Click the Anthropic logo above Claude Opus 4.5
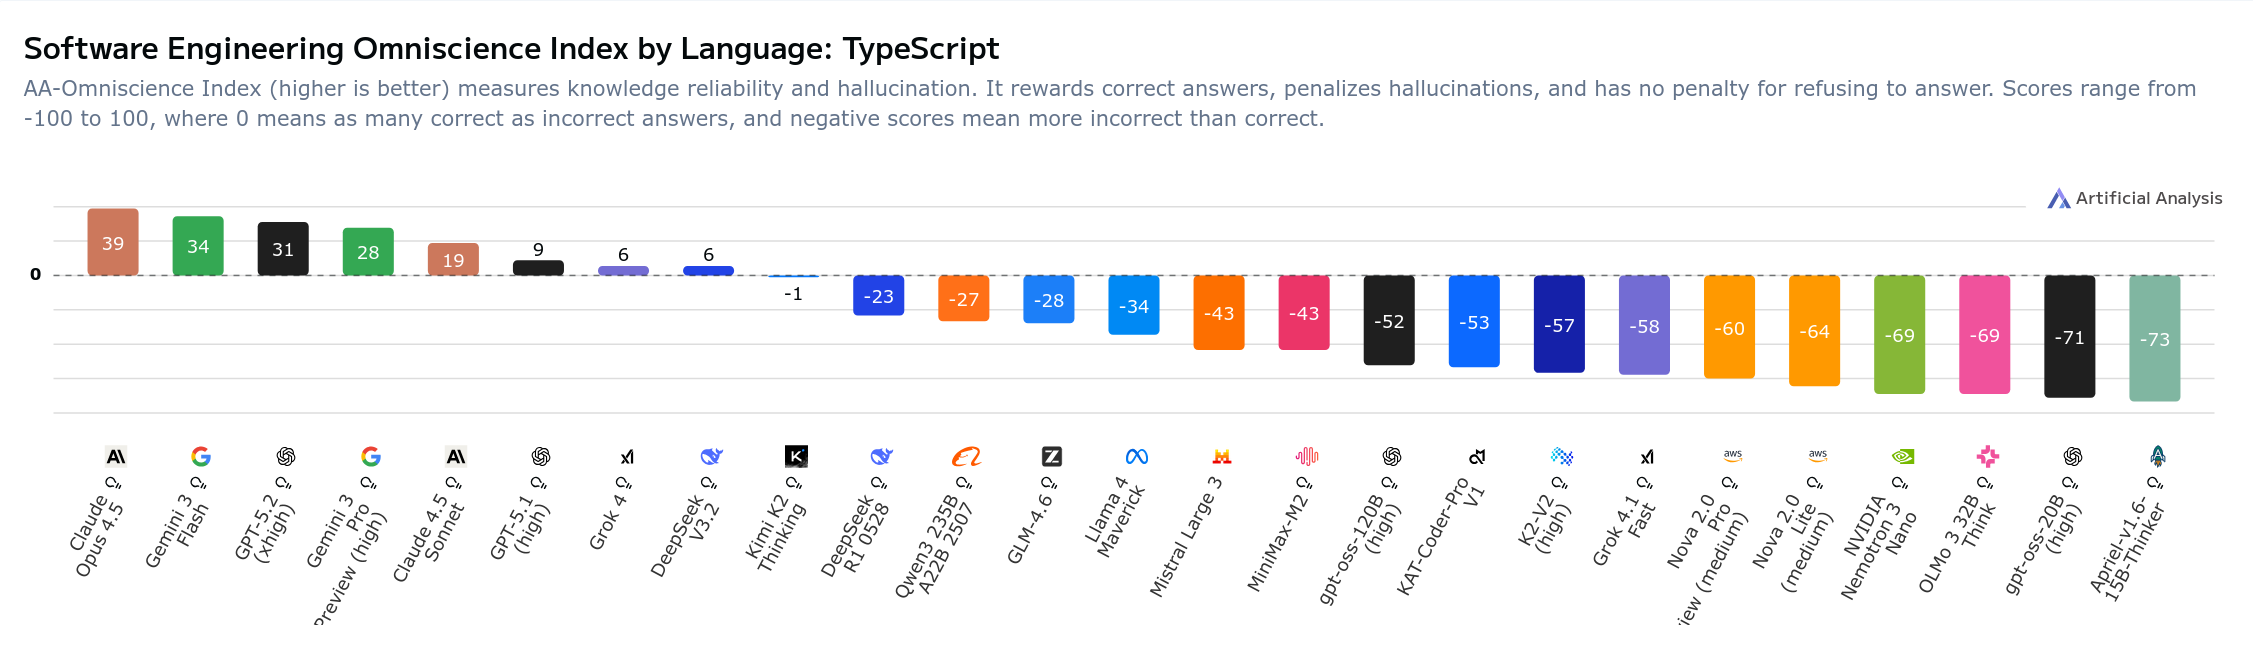Image resolution: width=2253 pixels, height=648 pixels. tap(116, 457)
